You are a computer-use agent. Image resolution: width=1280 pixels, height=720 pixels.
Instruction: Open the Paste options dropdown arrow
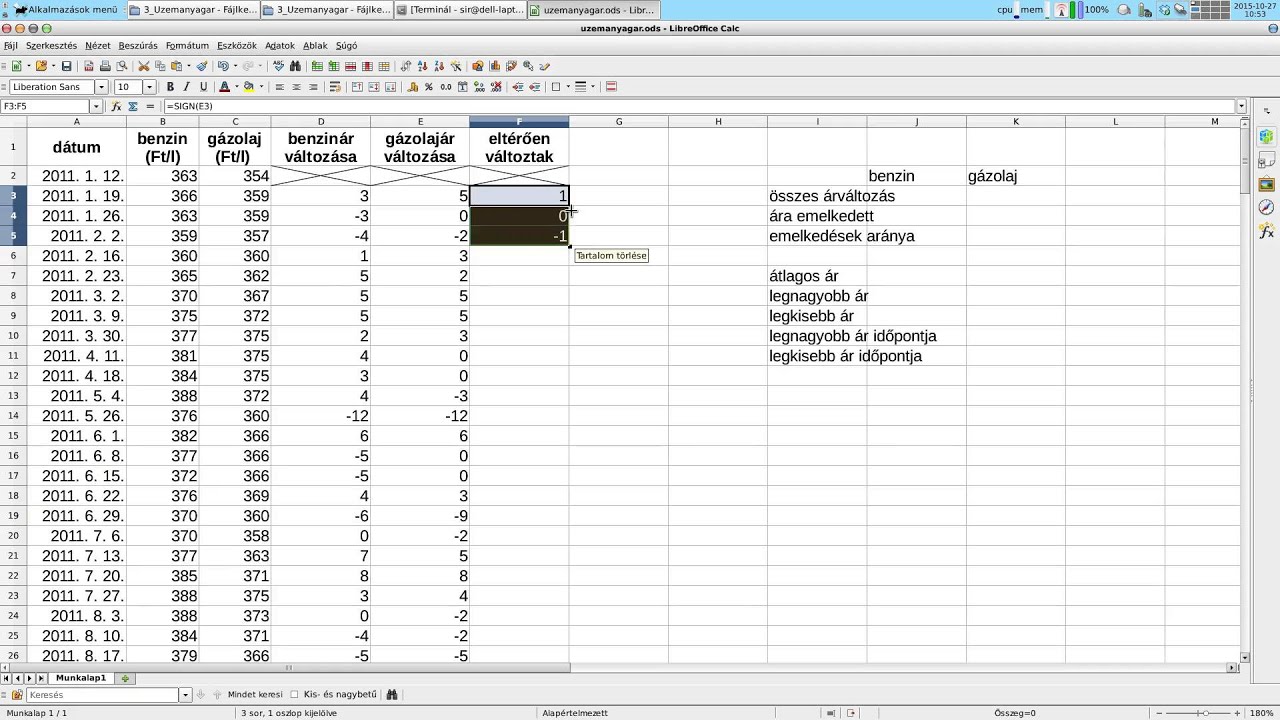point(189,66)
